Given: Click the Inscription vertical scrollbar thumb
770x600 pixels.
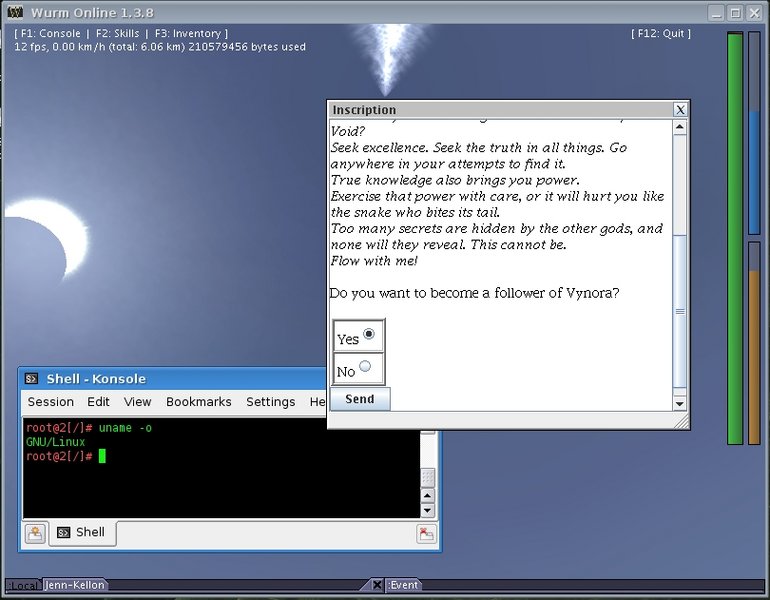Looking at the screenshot, I should (x=680, y=311).
